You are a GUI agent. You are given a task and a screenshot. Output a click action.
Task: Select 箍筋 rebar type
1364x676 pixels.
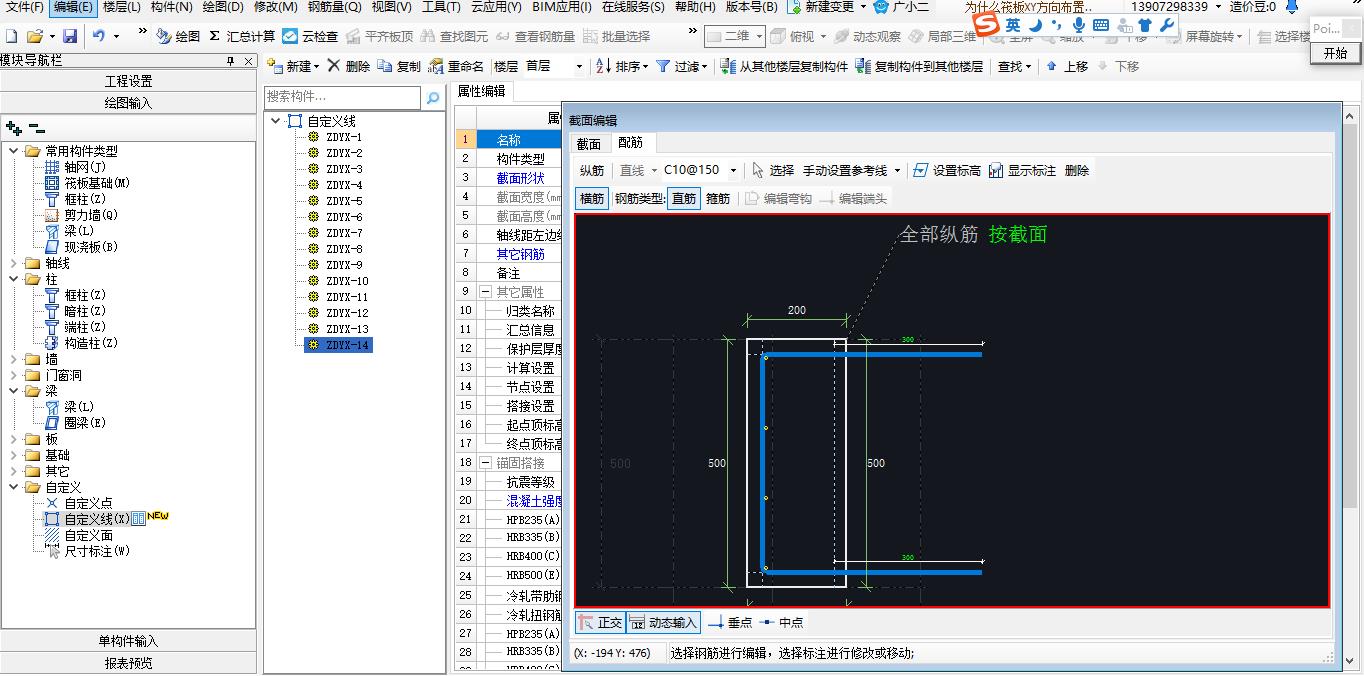pyautogui.click(x=718, y=198)
